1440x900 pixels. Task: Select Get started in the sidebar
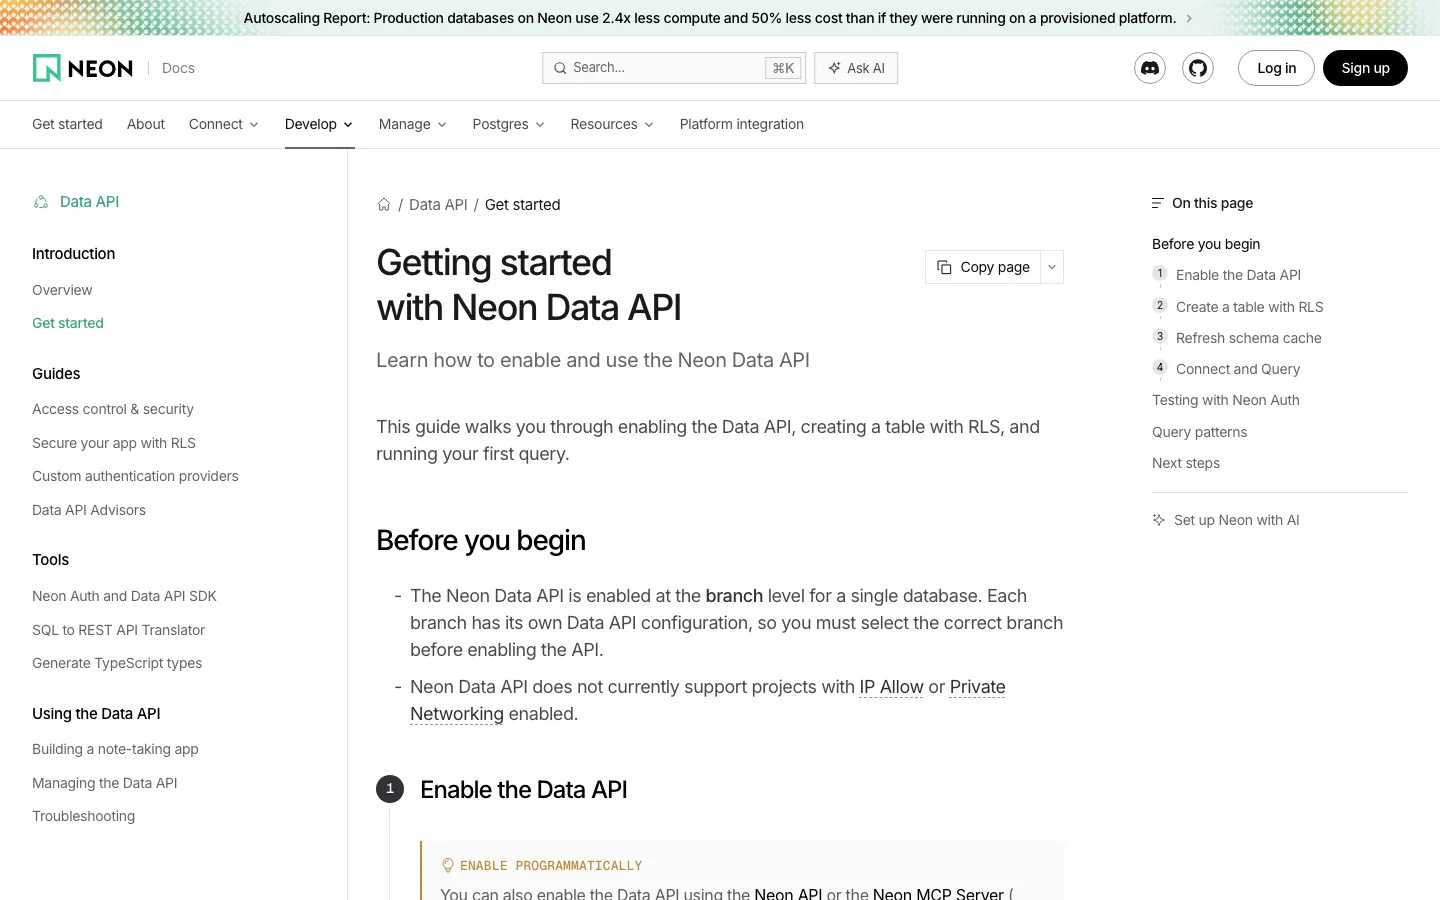click(x=68, y=323)
